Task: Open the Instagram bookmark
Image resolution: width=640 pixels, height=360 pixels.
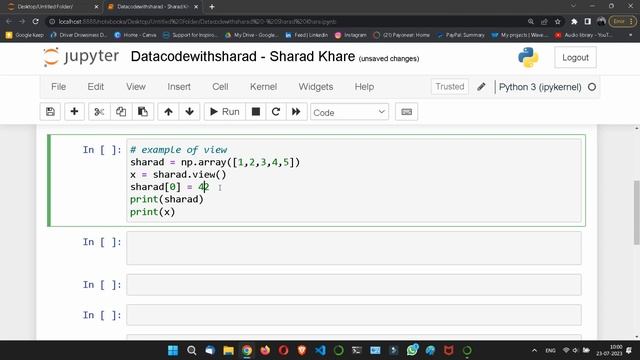Action: pyautogui.click(x=351, y=35)
